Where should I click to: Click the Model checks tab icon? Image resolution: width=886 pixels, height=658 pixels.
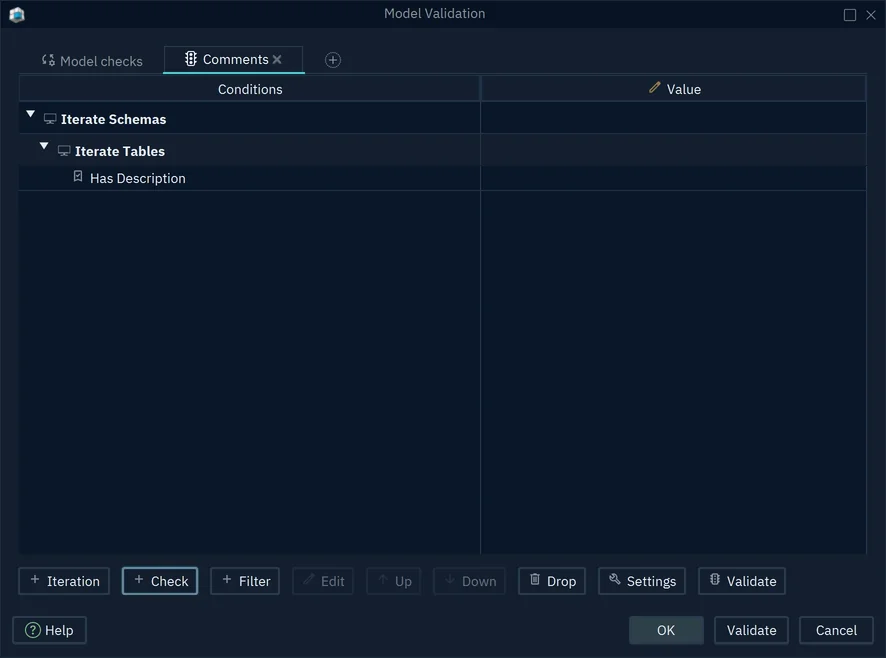(x=48, y=60)
